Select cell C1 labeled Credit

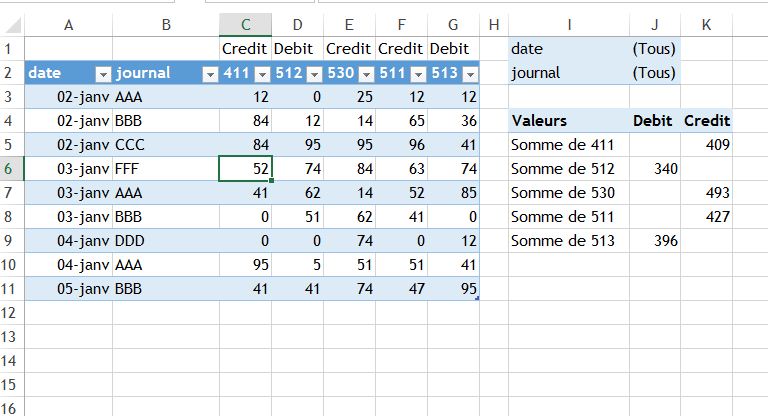[245, 49]
